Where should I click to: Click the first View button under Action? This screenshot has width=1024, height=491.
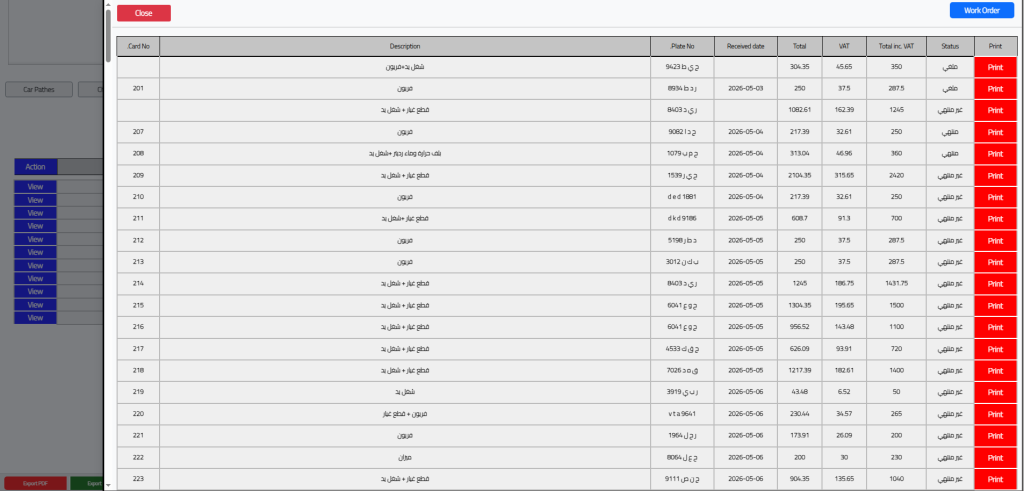35,187
